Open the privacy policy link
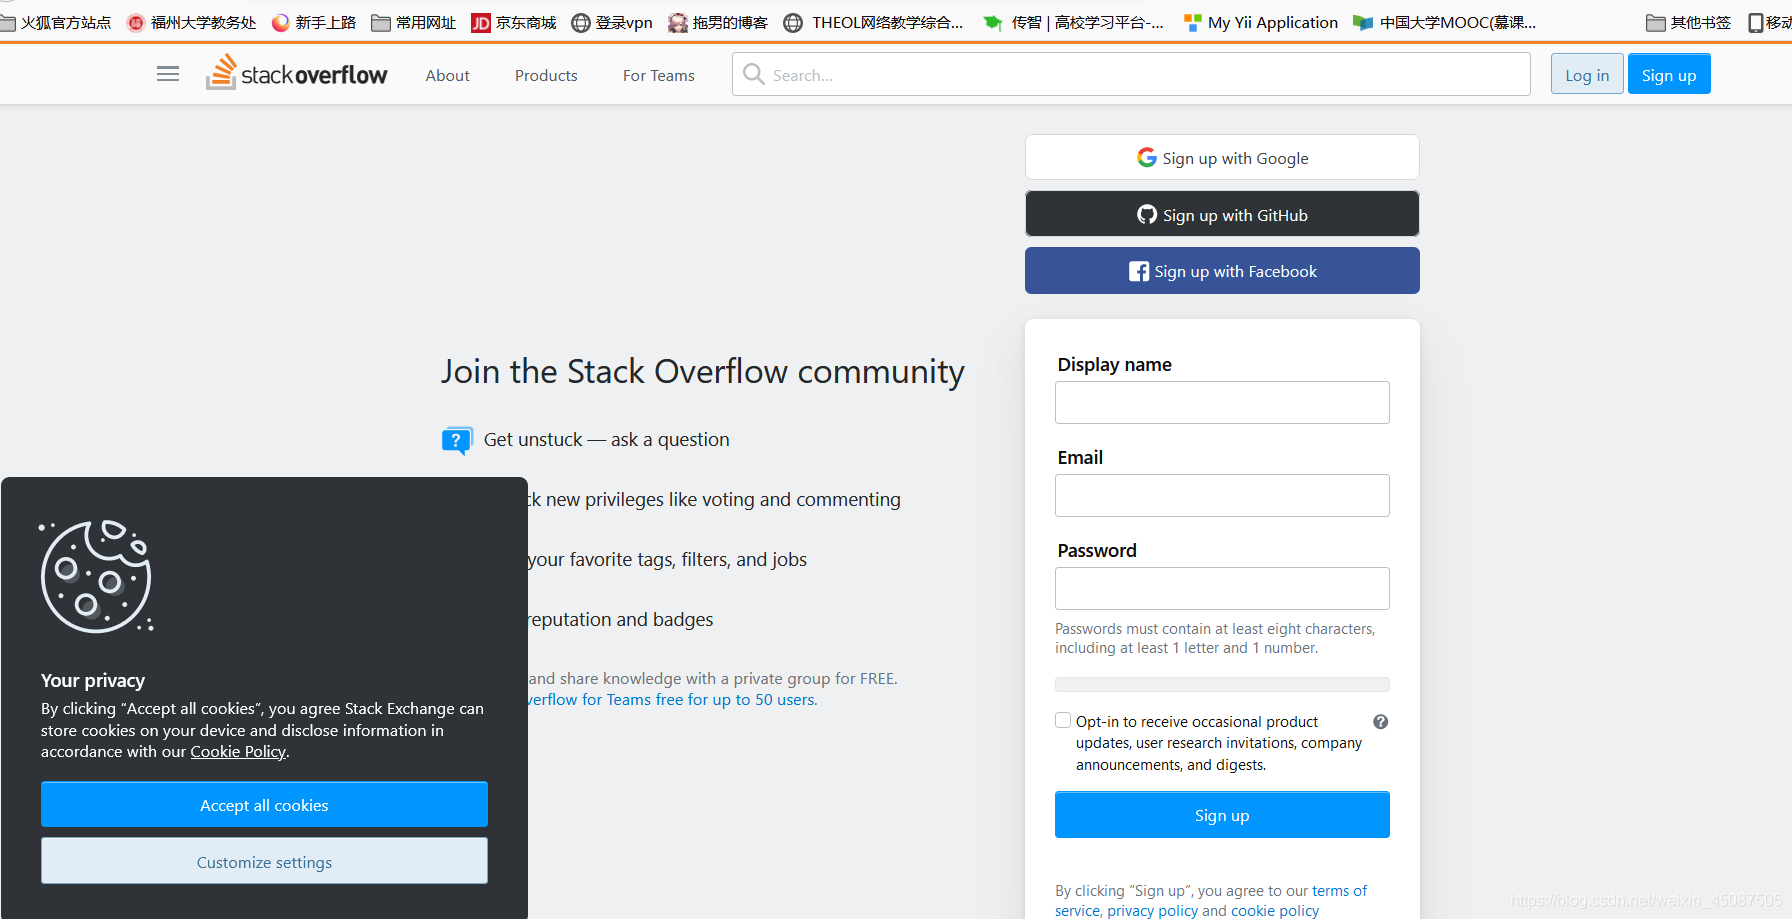Image resolution: width=1792 pixels, height=919 pixels. point(1152,910)
